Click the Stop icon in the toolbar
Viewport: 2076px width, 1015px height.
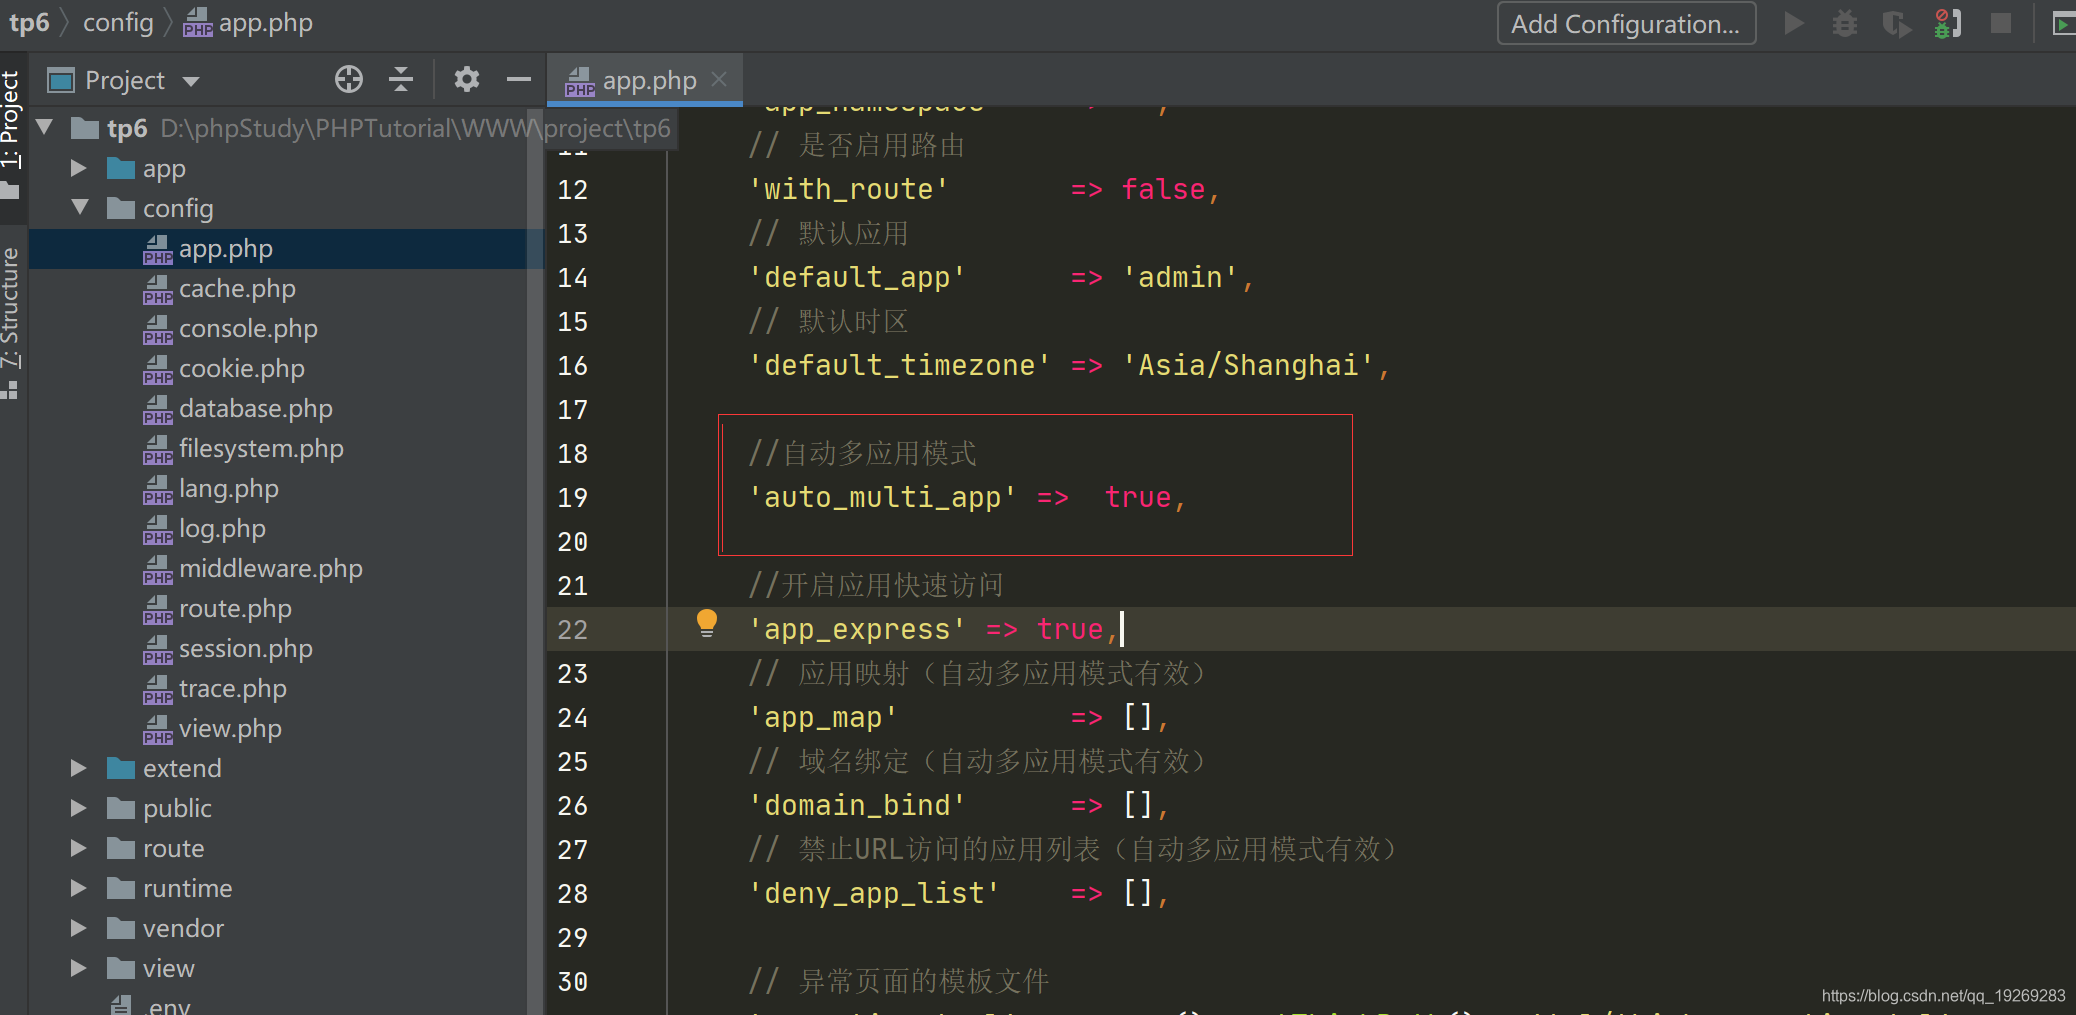click(2000, 23)
